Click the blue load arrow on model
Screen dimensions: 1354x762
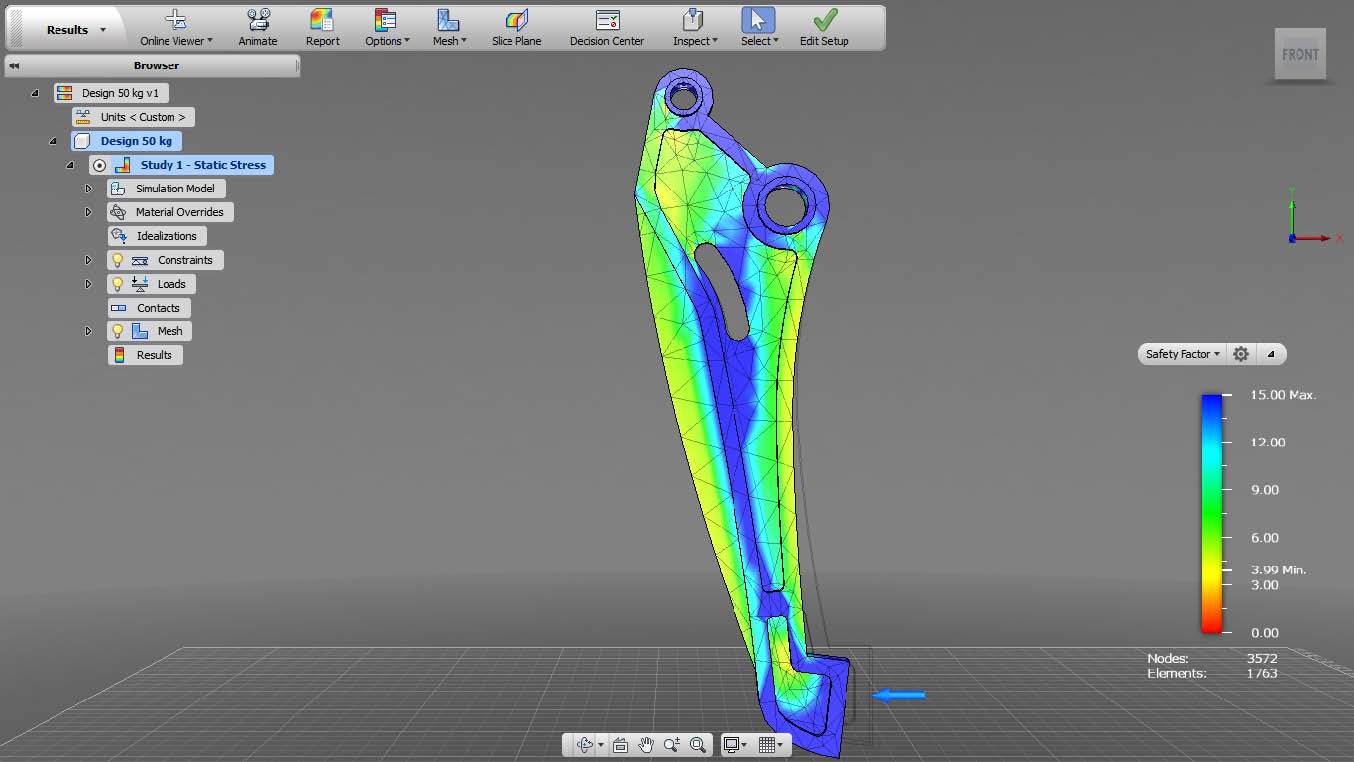click(x=899, y=695)
